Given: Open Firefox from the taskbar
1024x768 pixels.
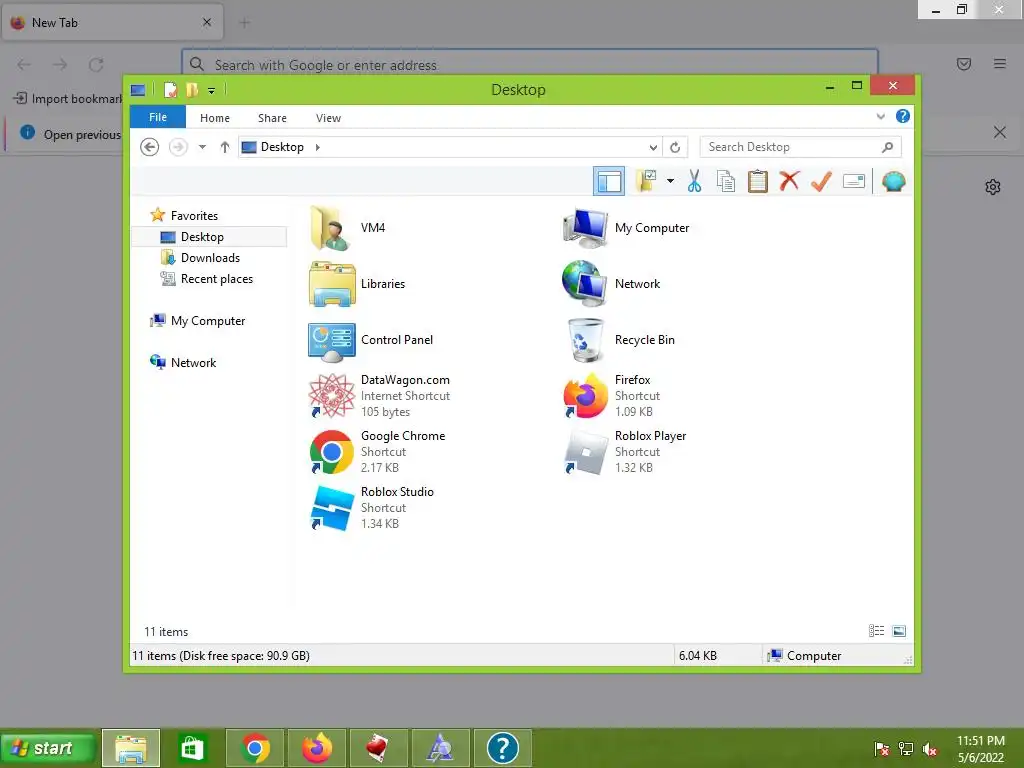Looking at the screenshot, I should 317,748.
